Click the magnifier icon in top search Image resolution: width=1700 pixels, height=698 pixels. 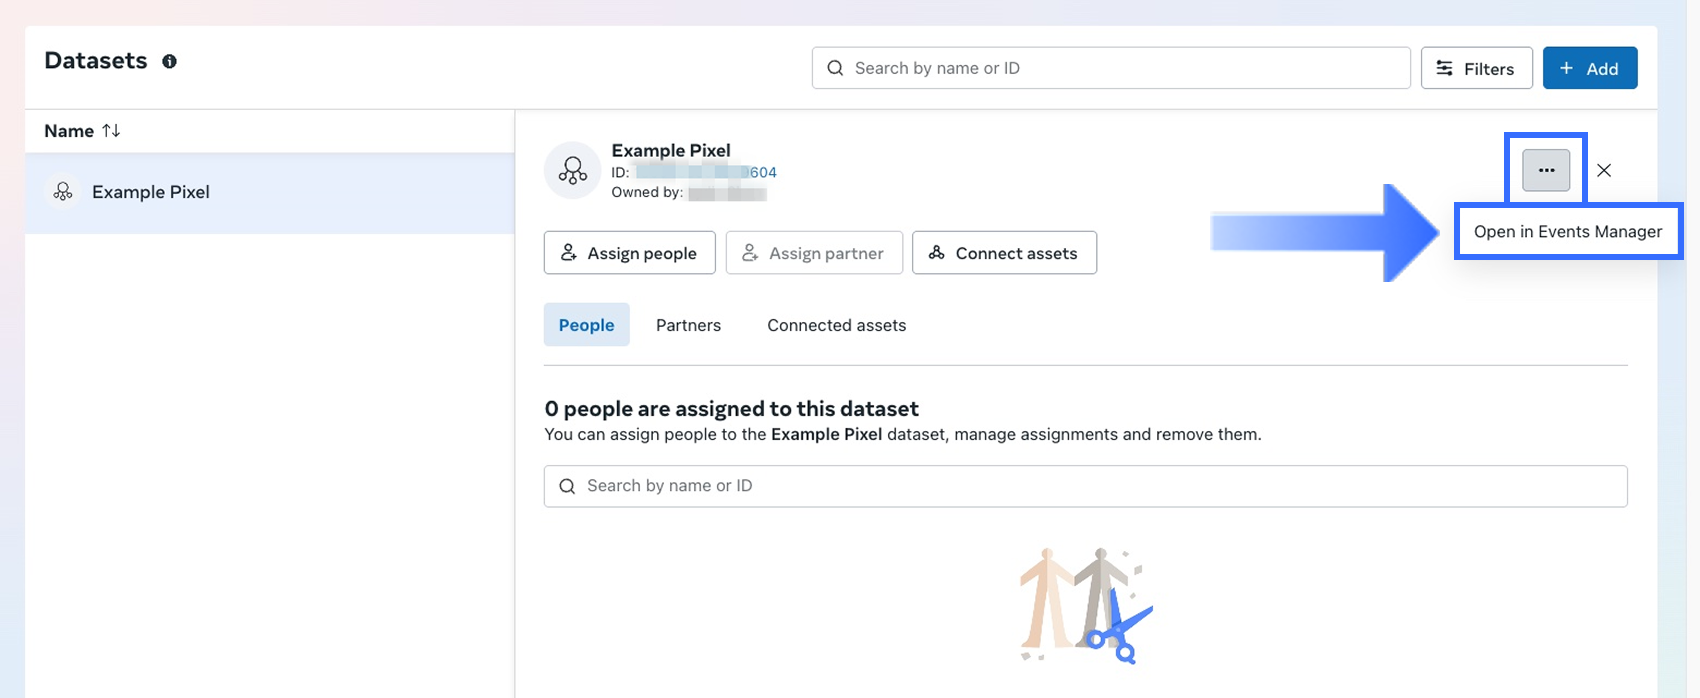835,68
